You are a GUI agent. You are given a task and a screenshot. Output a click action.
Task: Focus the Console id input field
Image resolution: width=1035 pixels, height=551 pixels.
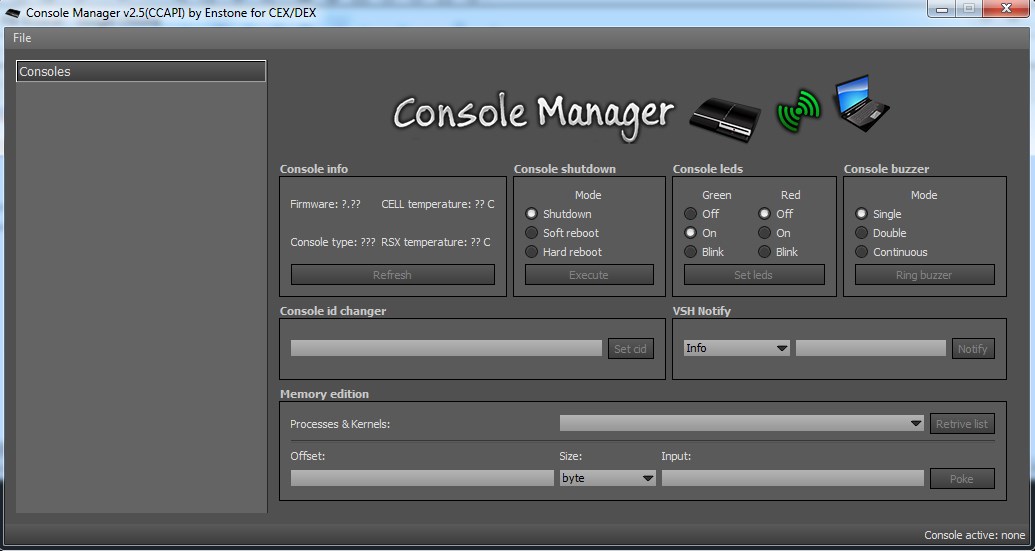[x=446, y=348]
